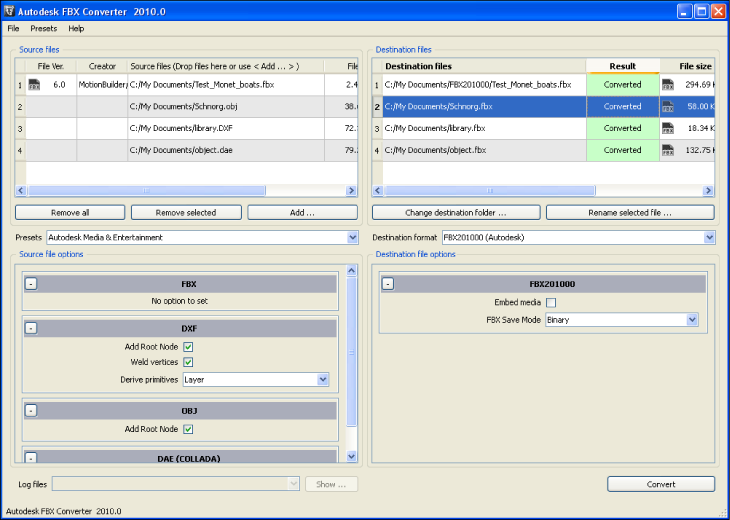This screenshot has height=520, width=730.
Task: Select destination FBX201000/Test_Monet_boats.fbx row
Action: (x=484, y=85)
